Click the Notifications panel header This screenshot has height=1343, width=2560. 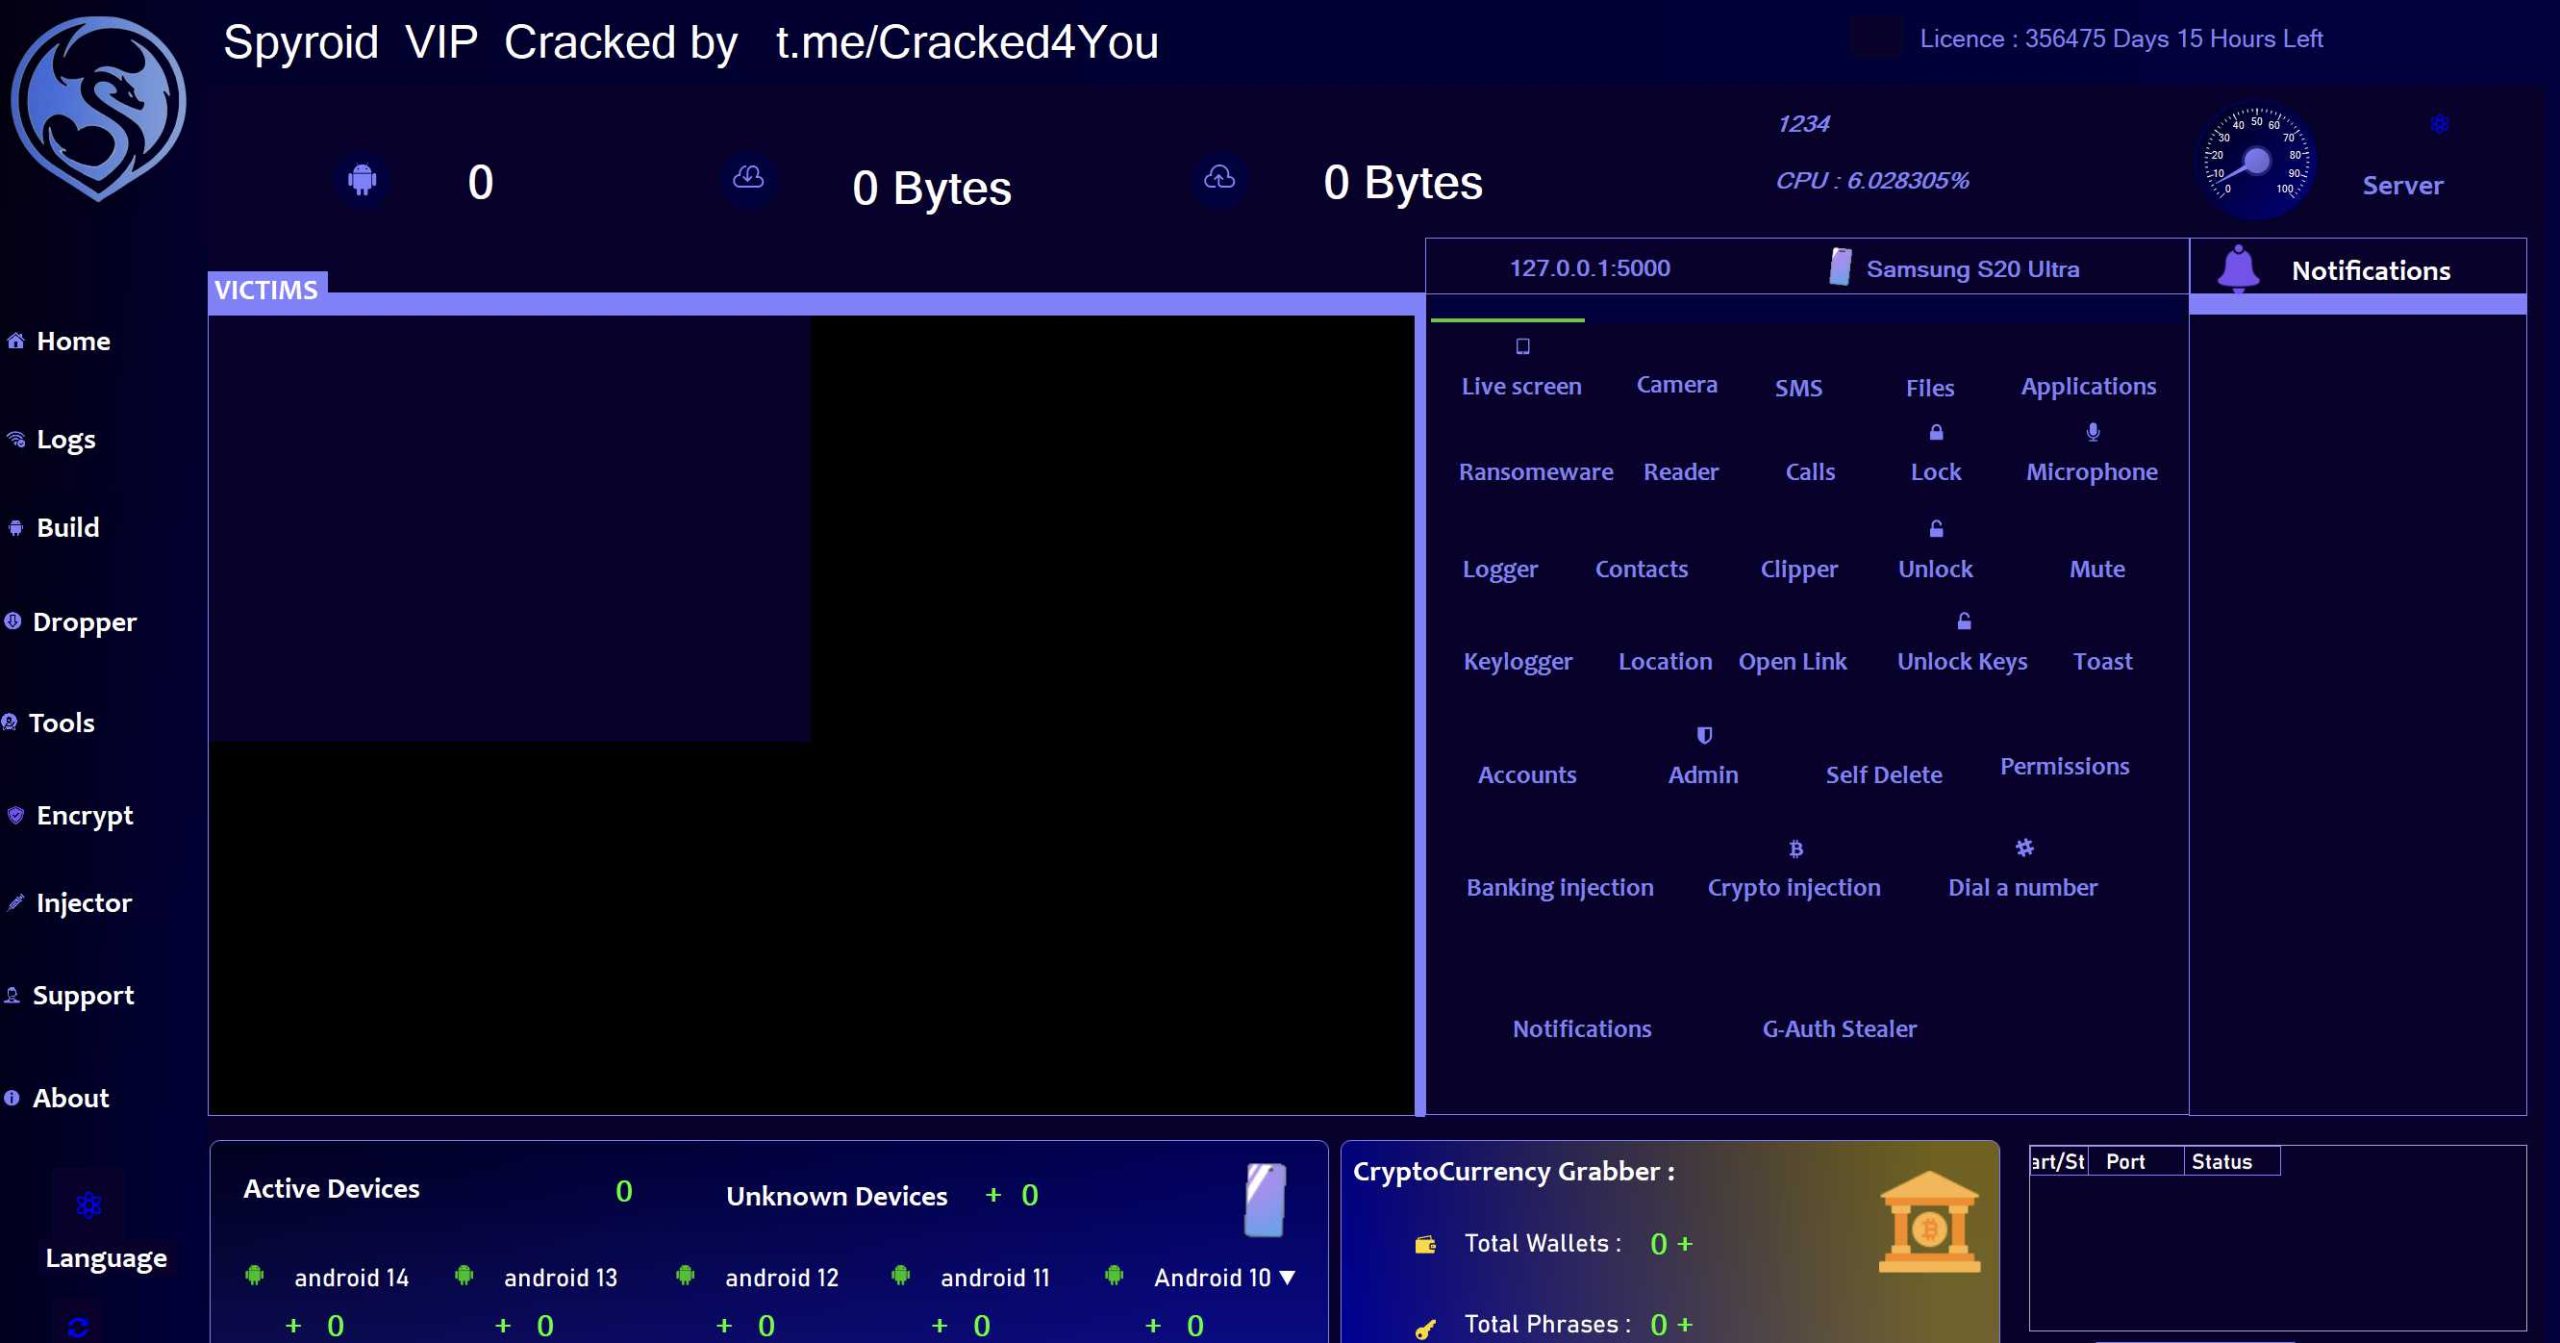coord(2370,270)
